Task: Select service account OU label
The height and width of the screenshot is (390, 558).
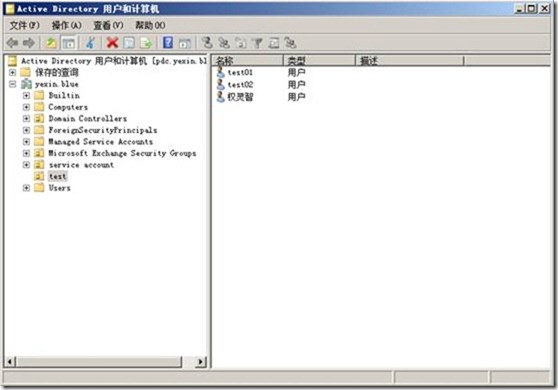Action: click(x=81, y=165)
